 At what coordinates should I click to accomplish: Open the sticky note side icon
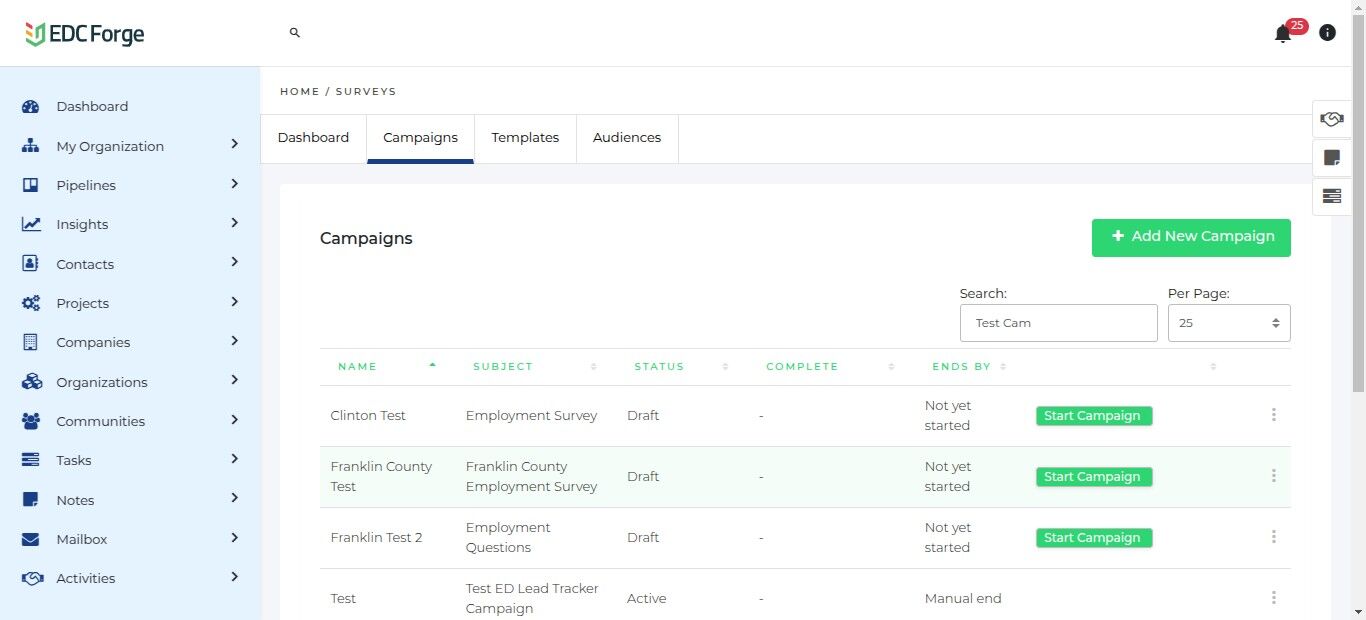pyautogui.click(x=1331, y=158)
